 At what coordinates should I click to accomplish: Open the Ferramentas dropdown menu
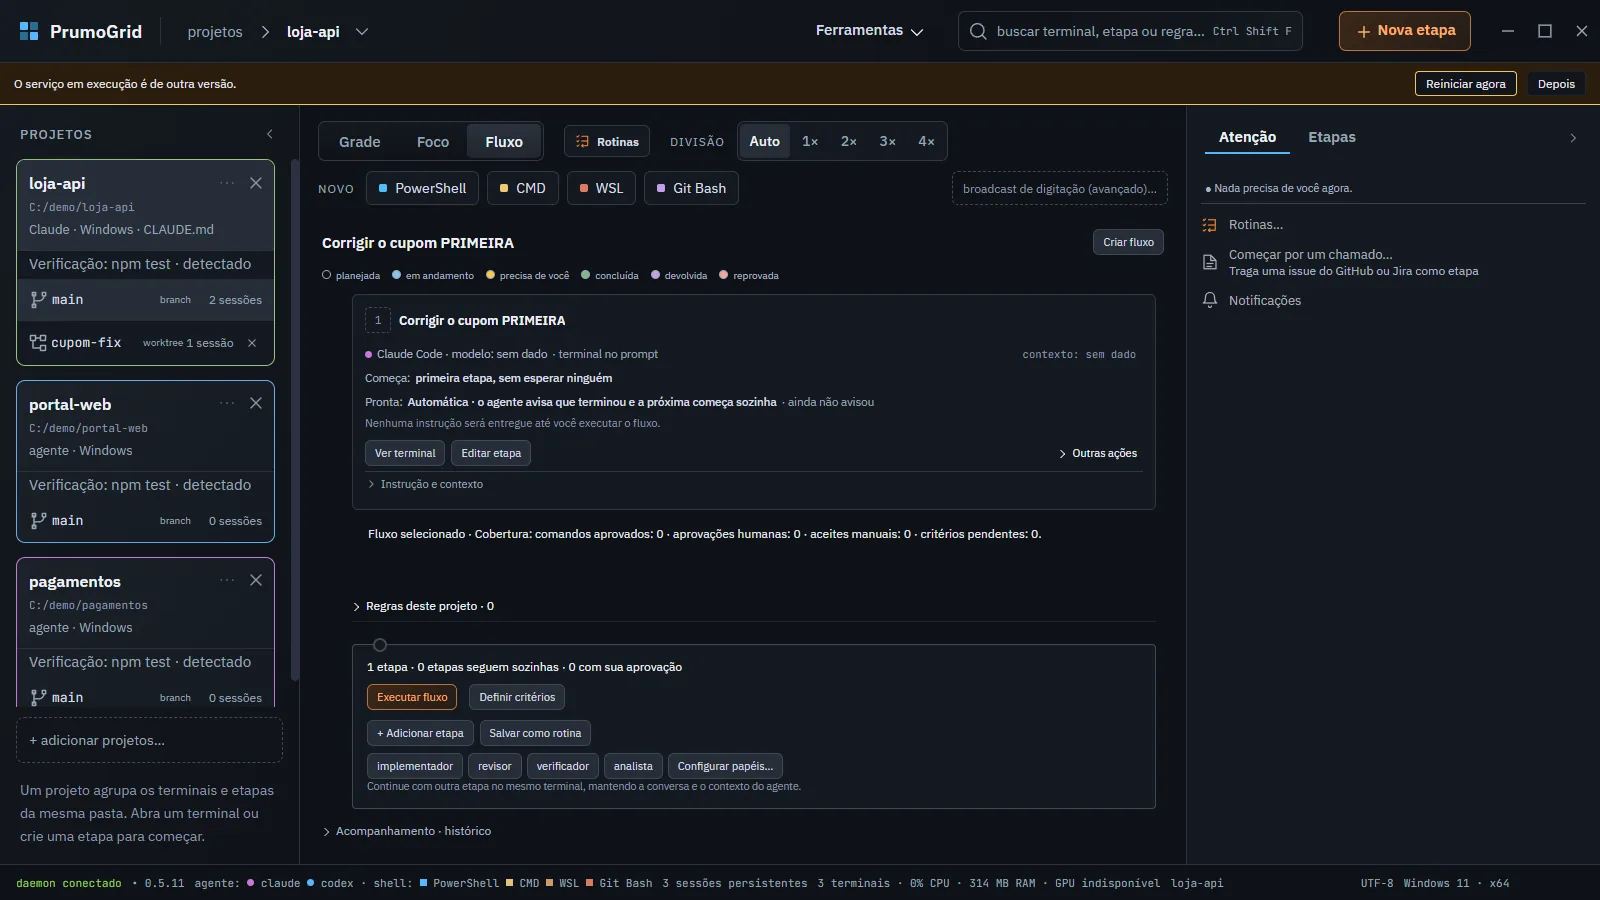(870, 31)
